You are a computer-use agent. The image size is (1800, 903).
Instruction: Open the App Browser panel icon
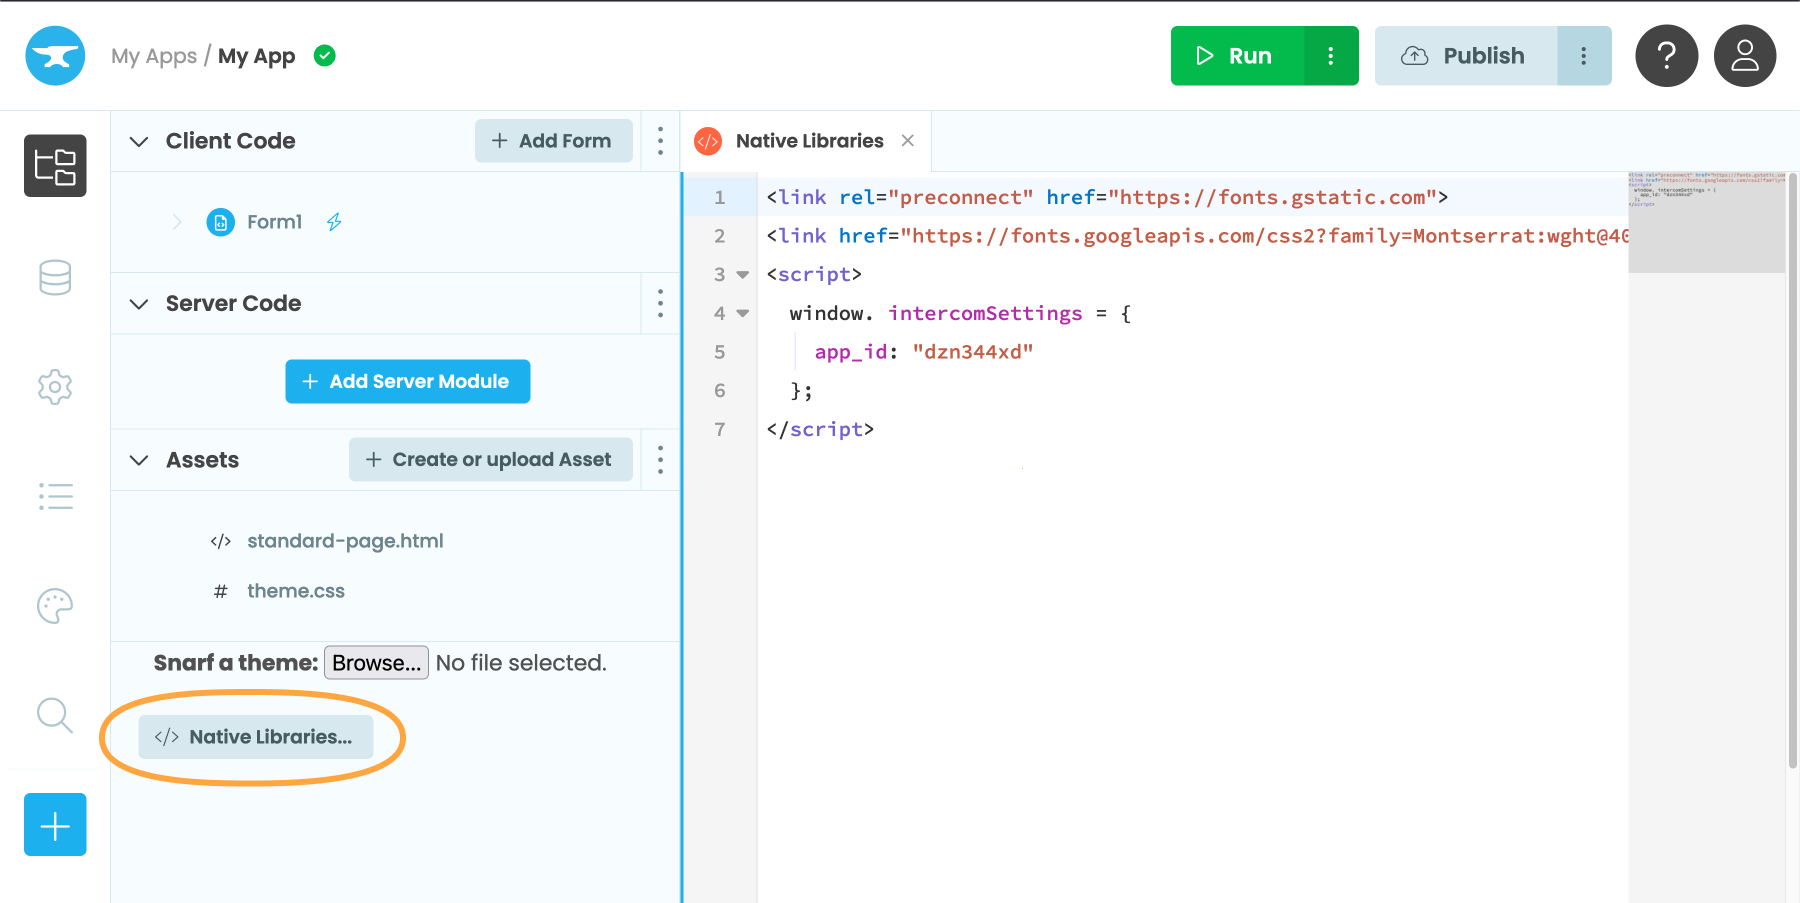point(55,166)
